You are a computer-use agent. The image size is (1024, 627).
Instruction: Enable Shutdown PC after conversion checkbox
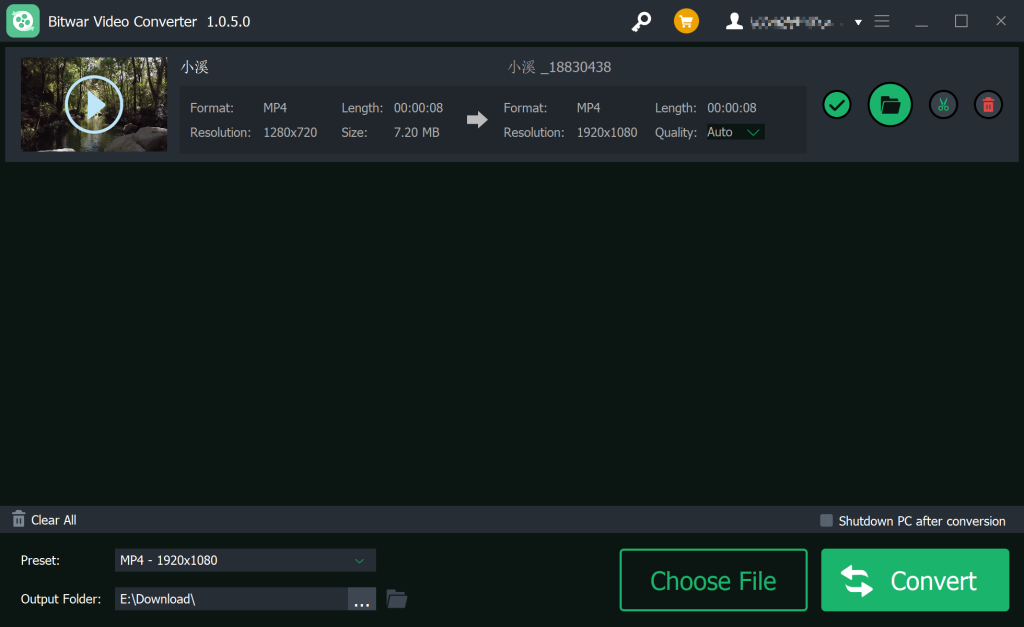[x=826, y=520]
